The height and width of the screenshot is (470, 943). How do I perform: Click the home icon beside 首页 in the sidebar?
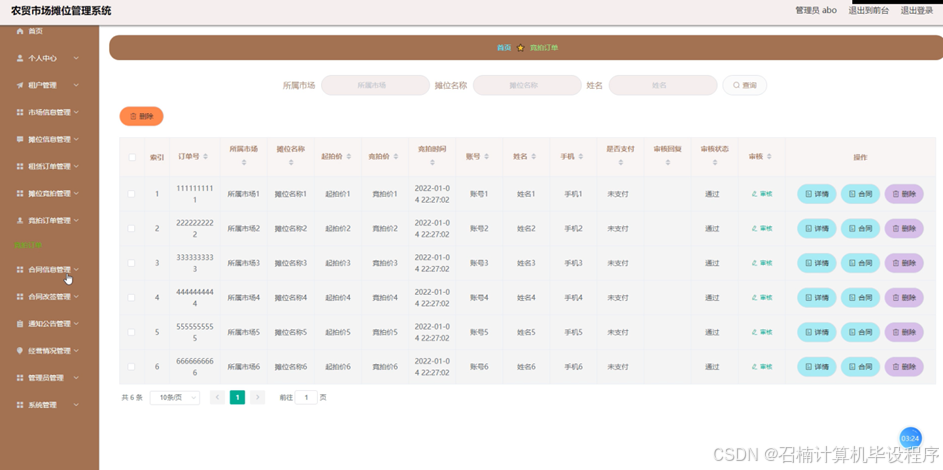click(20, 31)
